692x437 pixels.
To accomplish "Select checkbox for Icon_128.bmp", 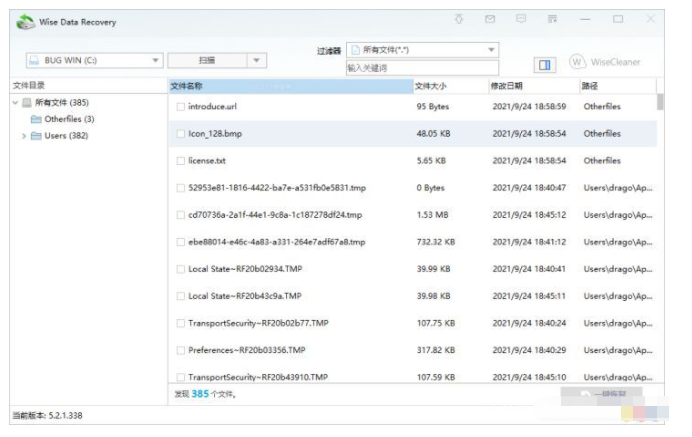I will click(x=180, y=133).
